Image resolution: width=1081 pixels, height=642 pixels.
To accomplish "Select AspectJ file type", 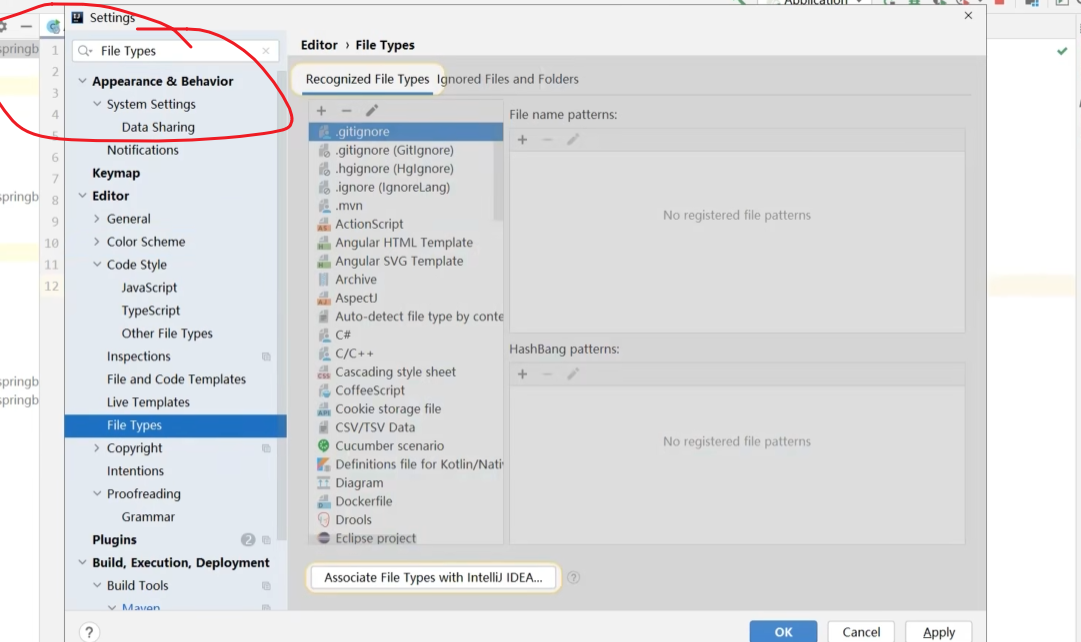I will 406,299.
